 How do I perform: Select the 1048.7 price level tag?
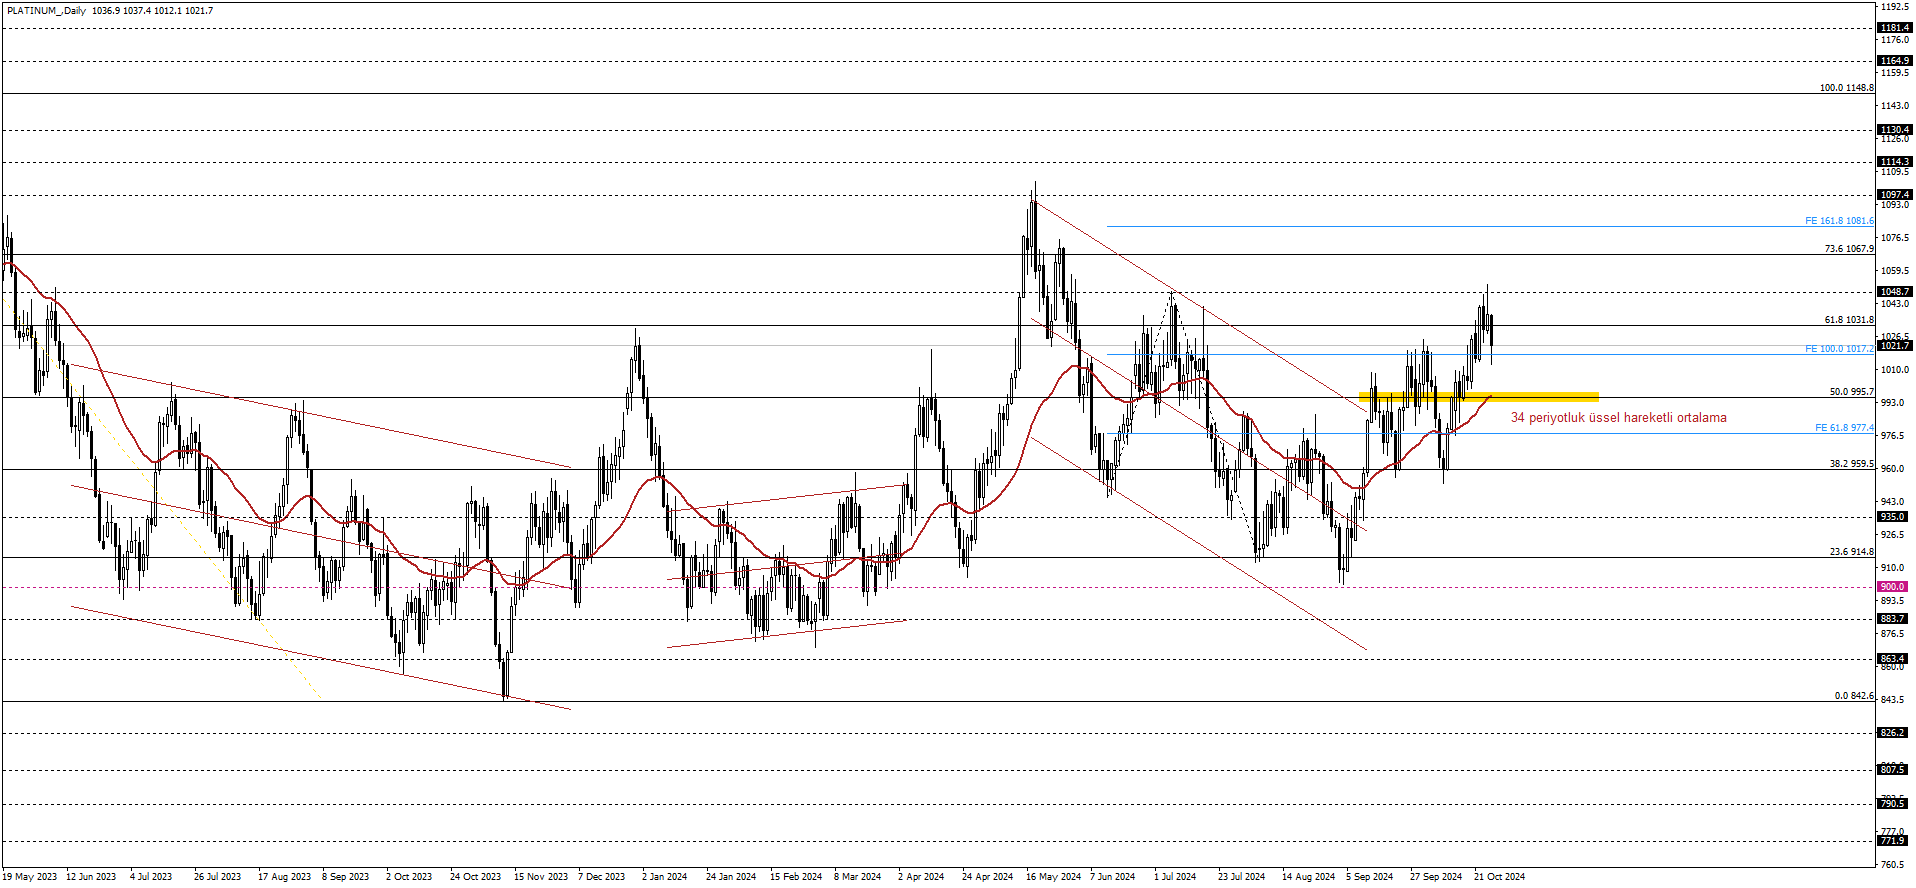[x=1894, y=293]
